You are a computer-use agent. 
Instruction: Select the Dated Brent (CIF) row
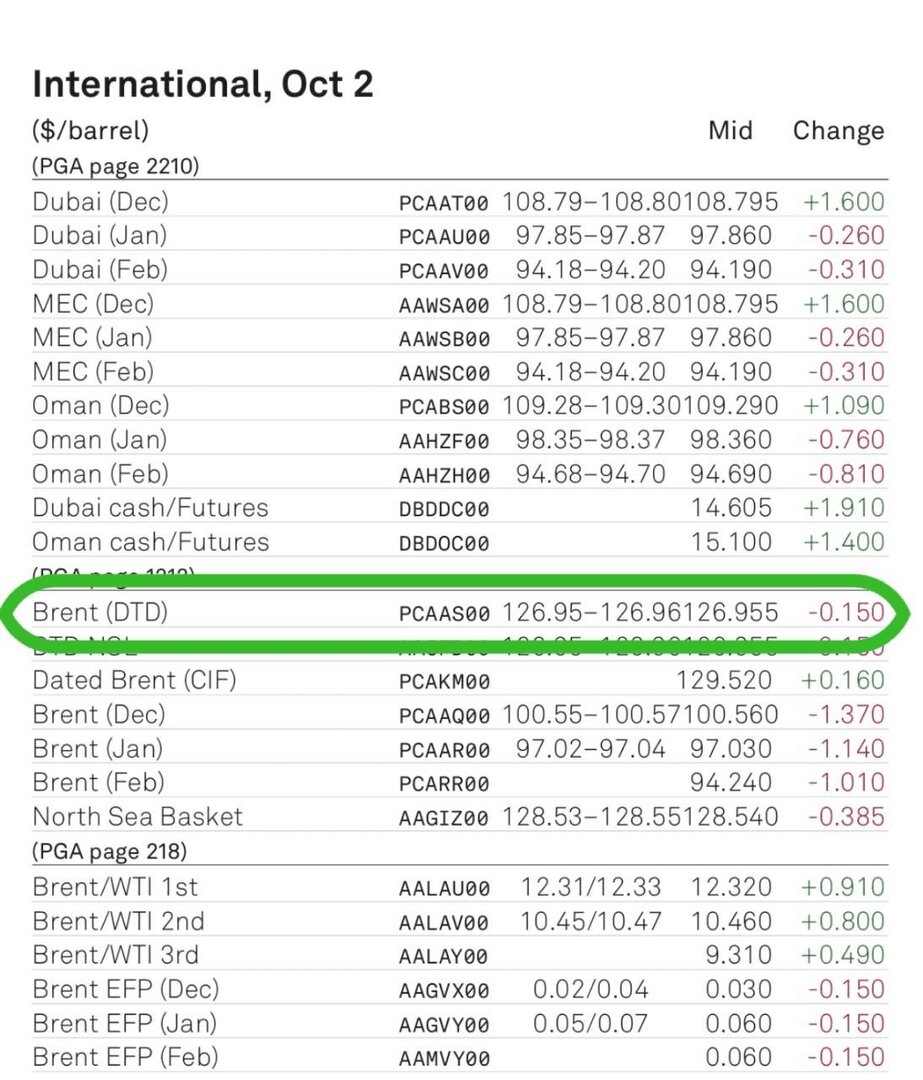point(459,681)
